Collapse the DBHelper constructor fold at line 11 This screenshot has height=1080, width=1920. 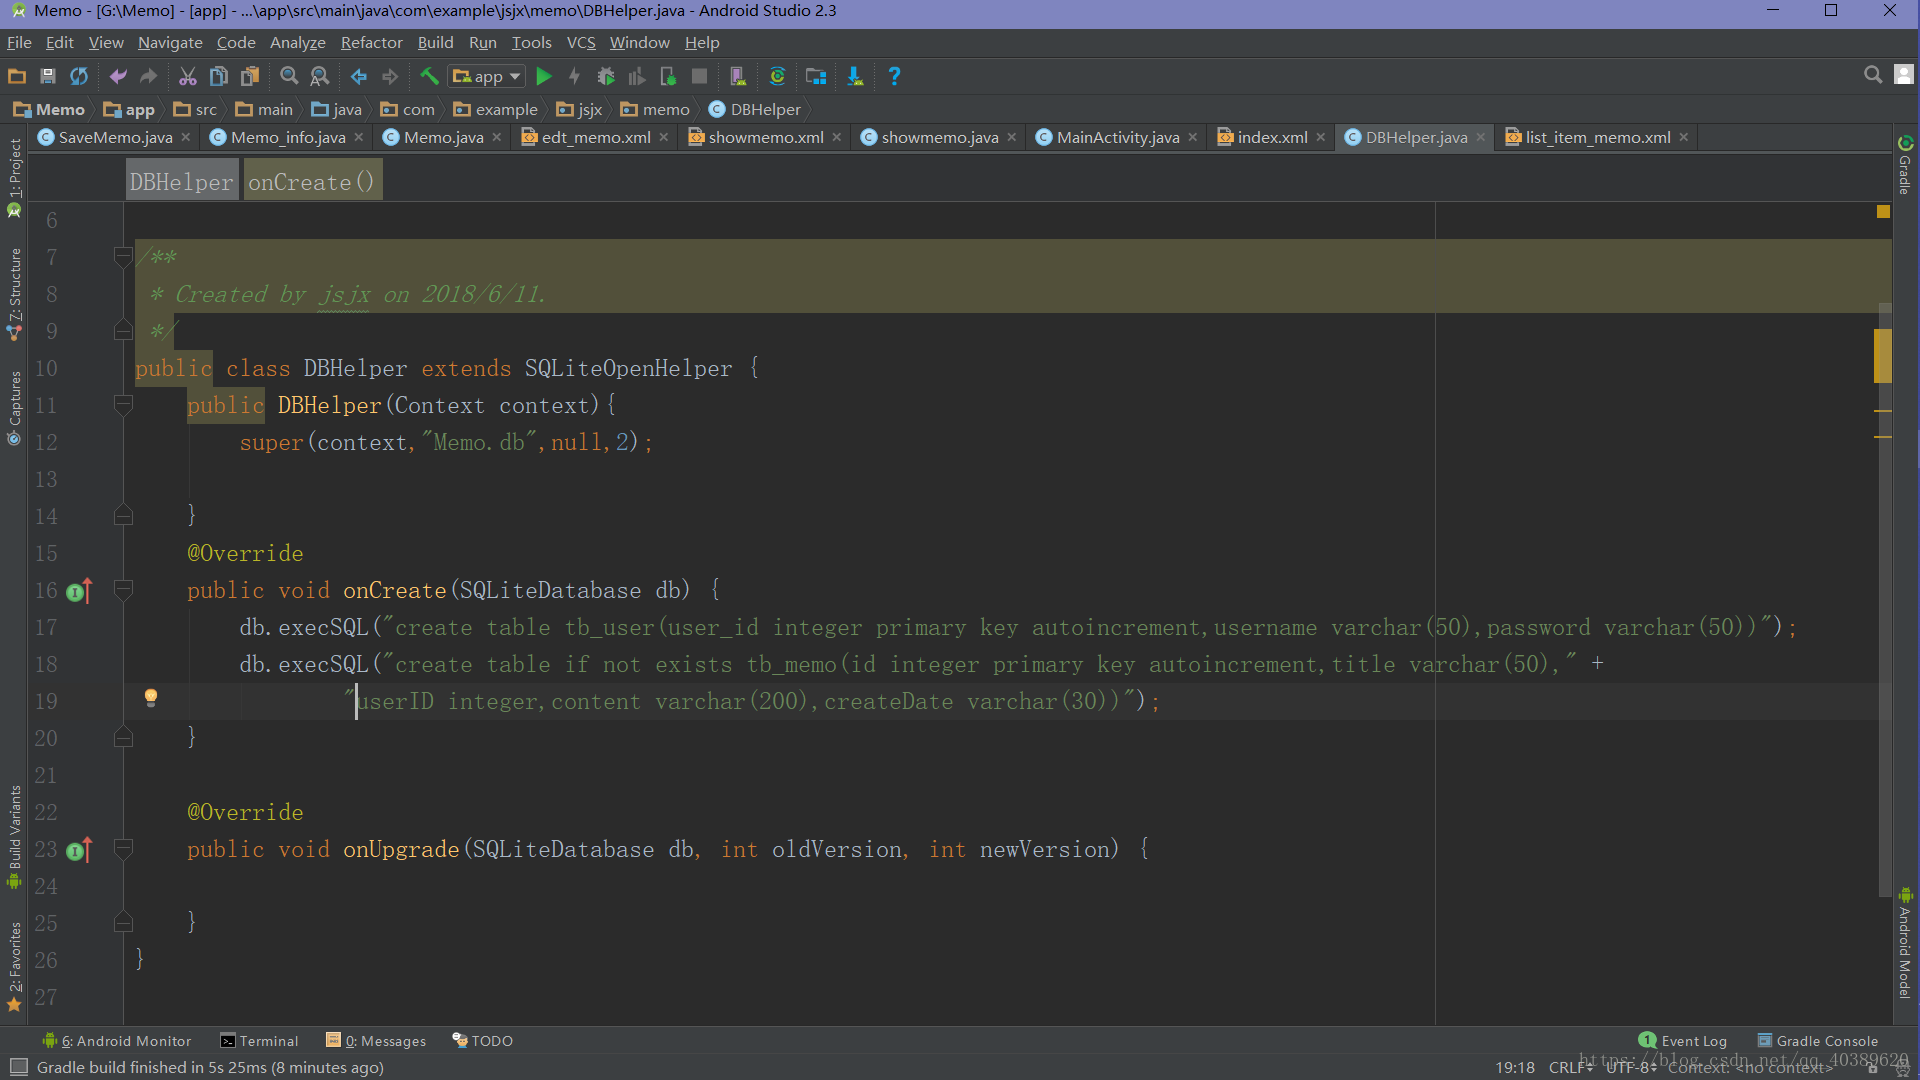point(123,405)
